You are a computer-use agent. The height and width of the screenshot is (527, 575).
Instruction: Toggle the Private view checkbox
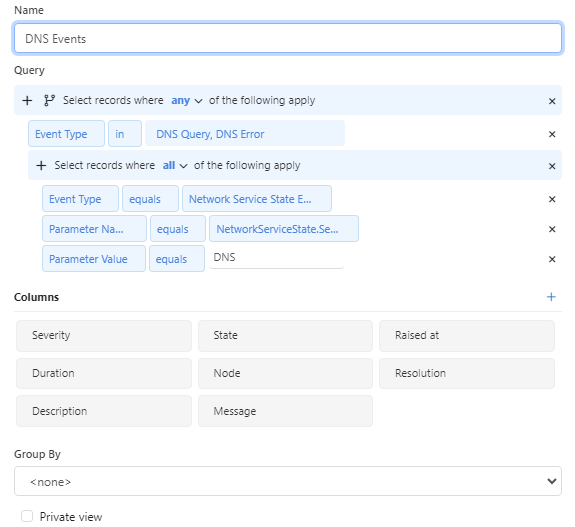point(27,516)
